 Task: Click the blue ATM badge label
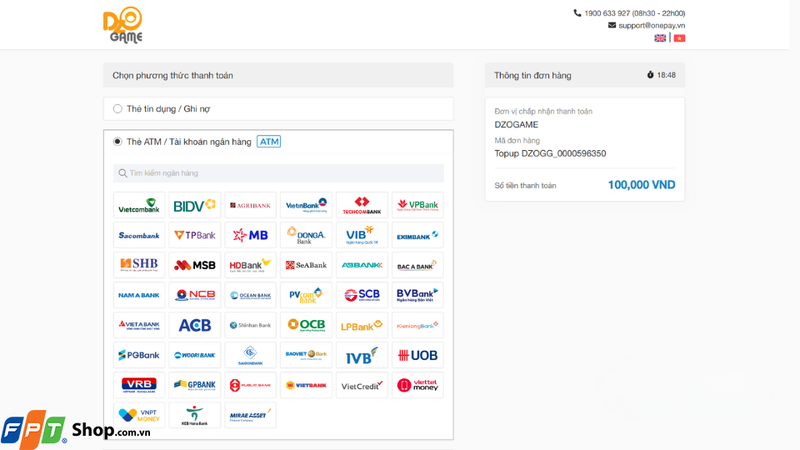(x=269, y=141)
